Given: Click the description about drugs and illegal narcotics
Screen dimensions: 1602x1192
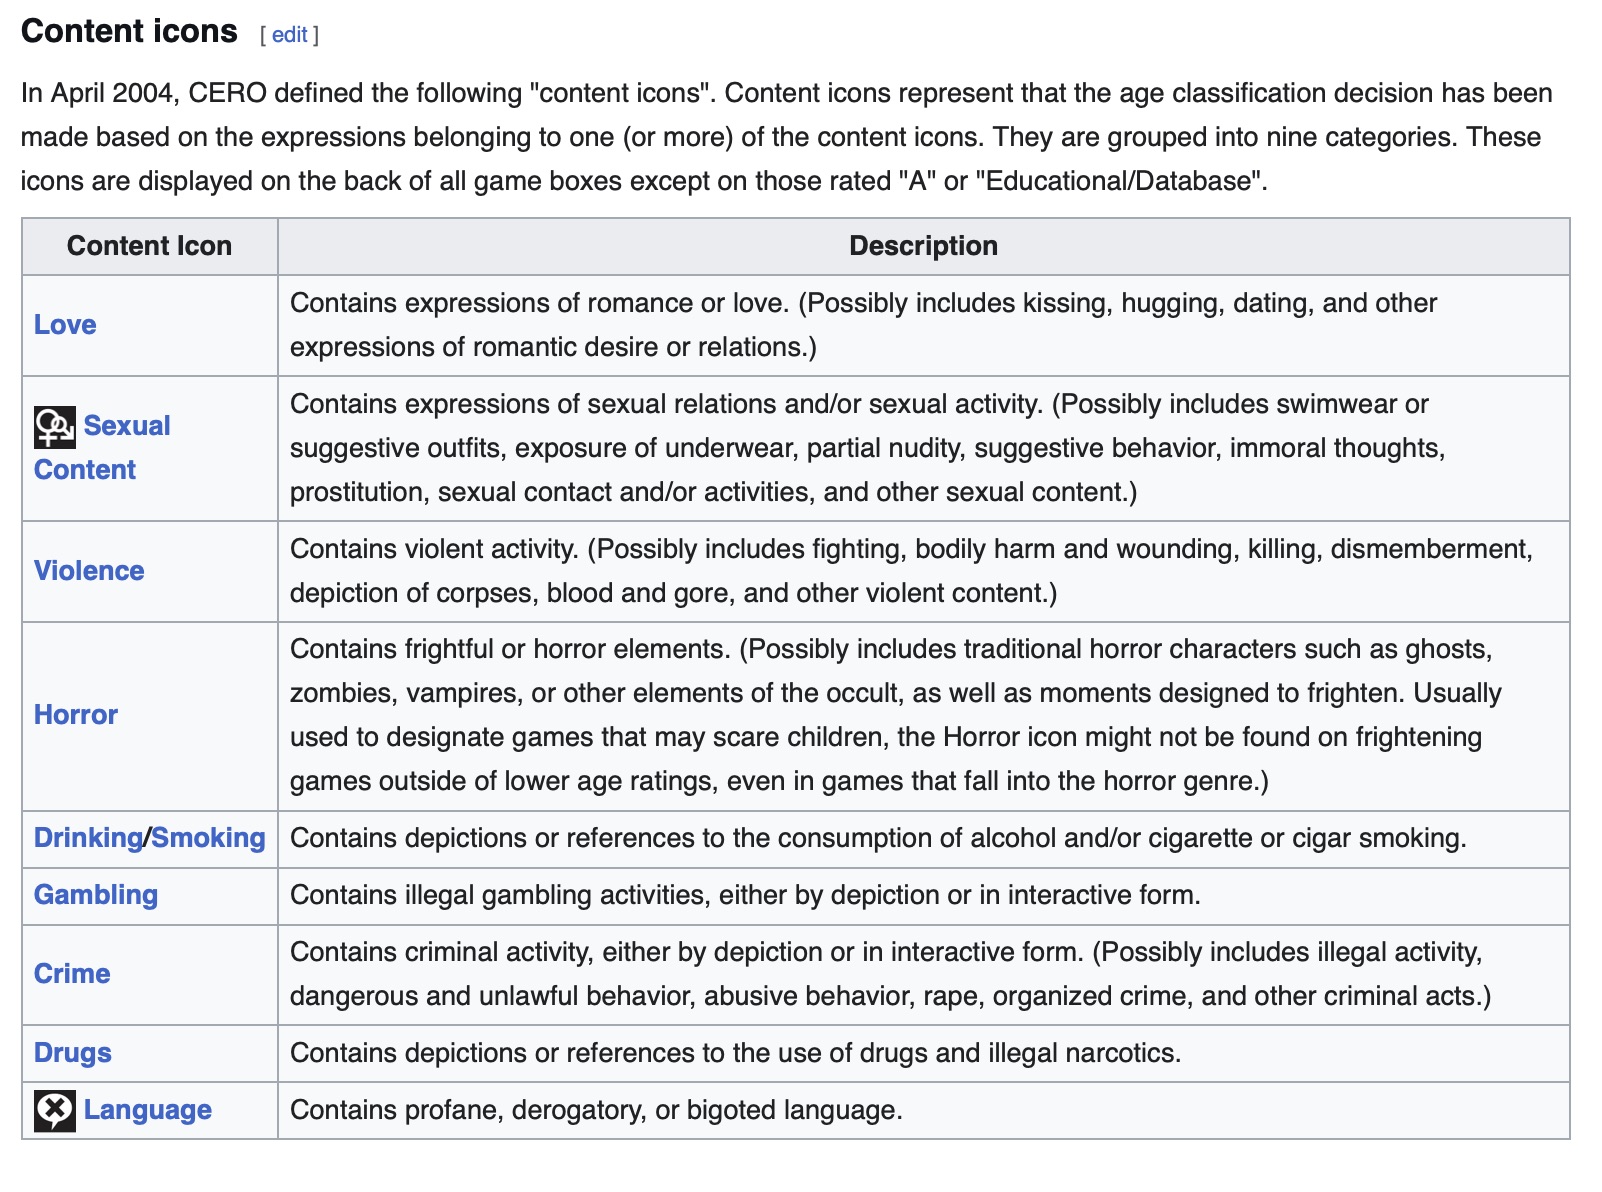Looking at the screenshot, I should [x=735, y=1053].
